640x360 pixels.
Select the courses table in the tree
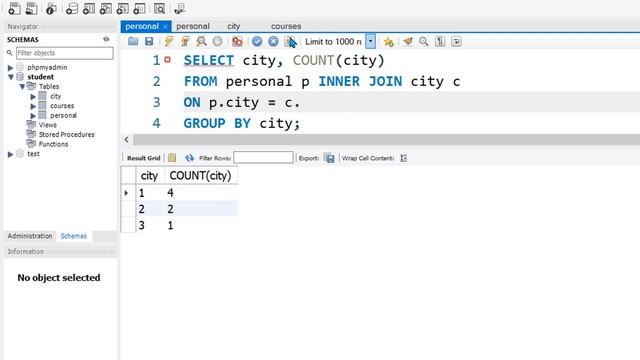click(62, 106)
